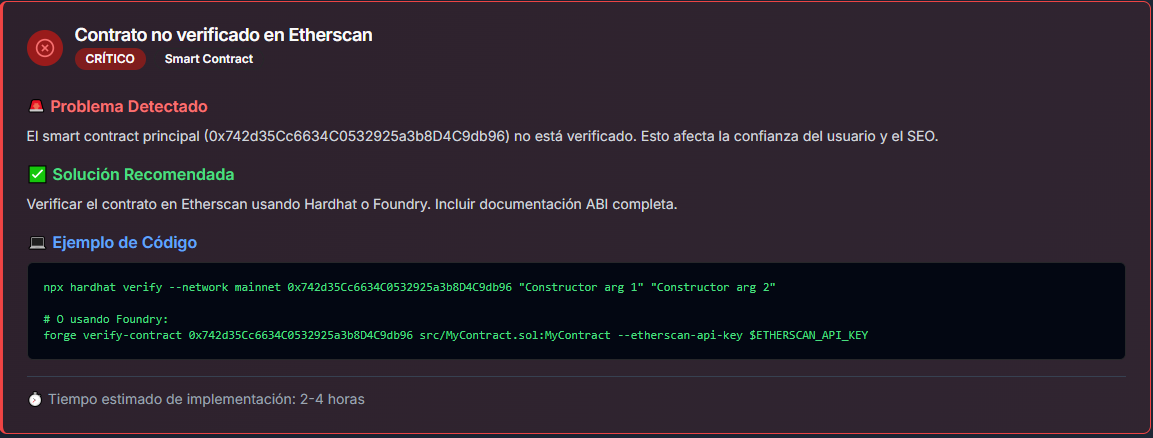1153x438 pixels.
Task: Click the CRÍTICO severity badge
Action: (110, 59)
